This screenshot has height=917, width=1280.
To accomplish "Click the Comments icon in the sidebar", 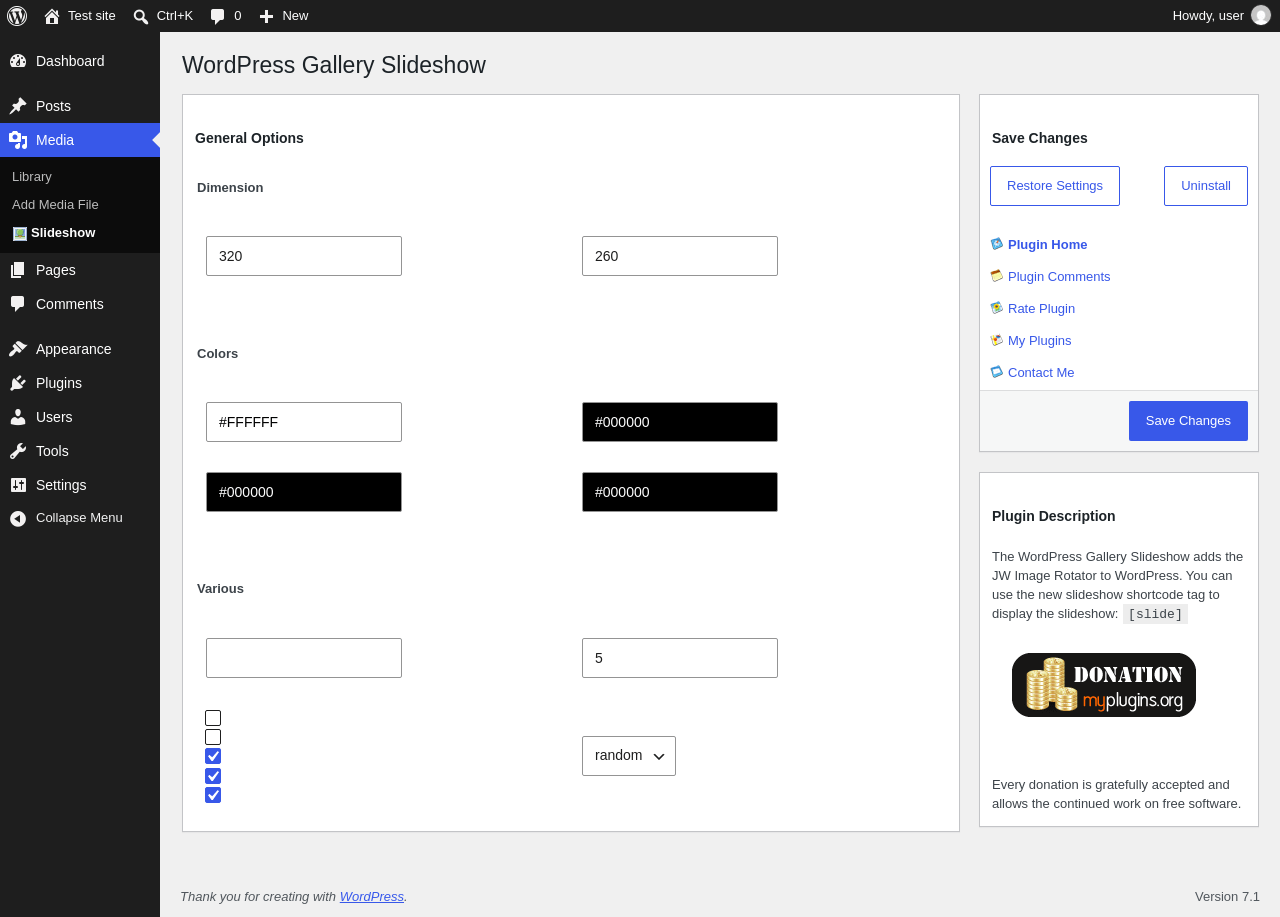I will tap(18, 304).
